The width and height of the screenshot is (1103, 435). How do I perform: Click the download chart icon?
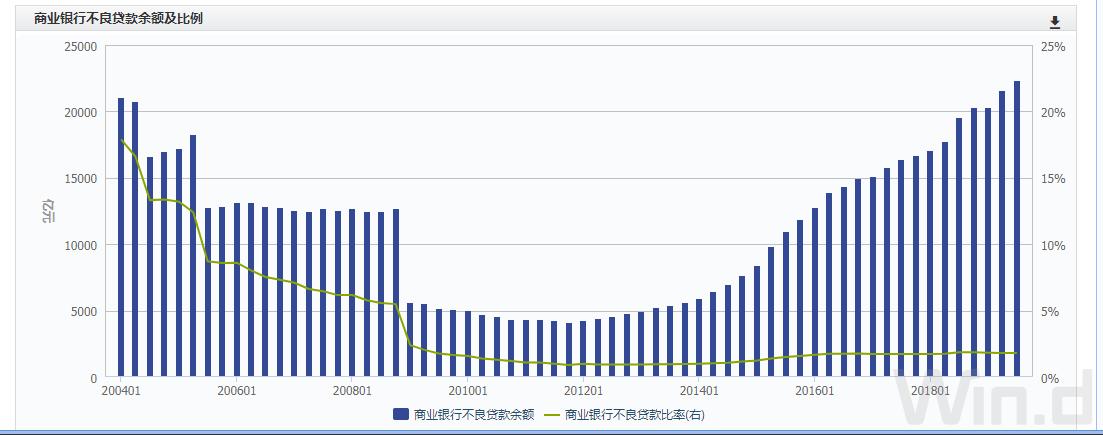1054,23
